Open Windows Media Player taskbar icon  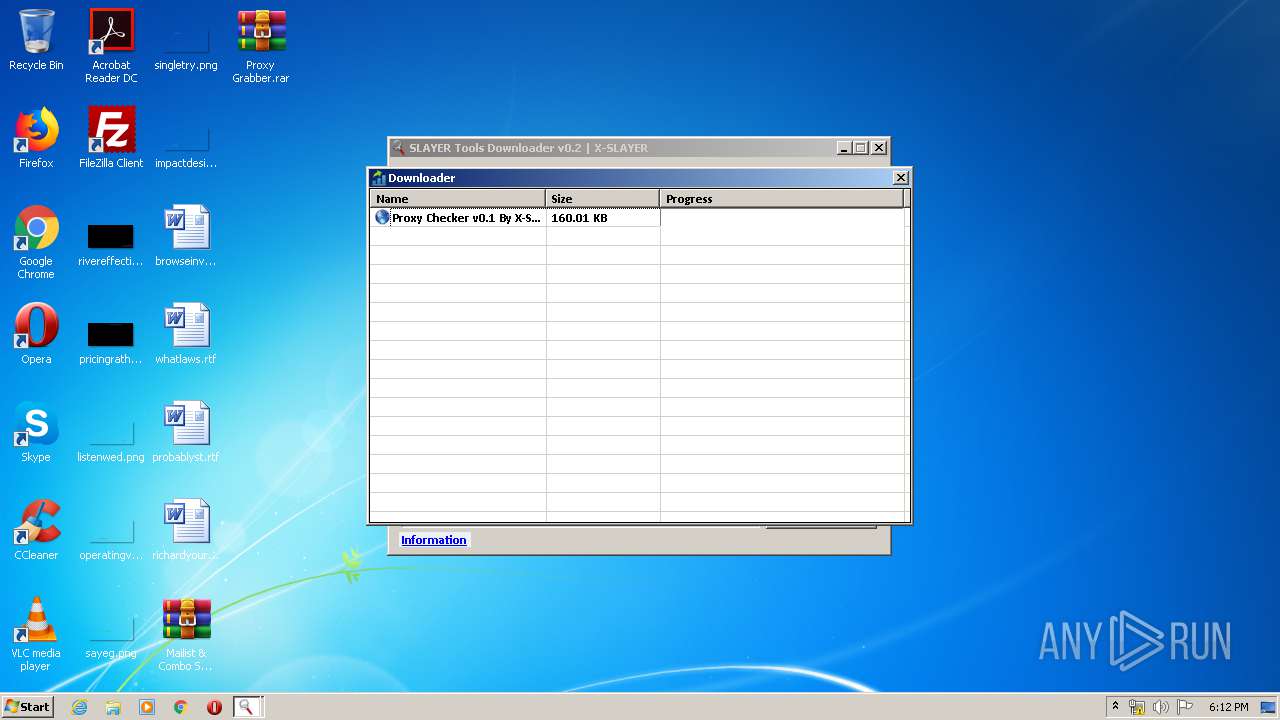click(x=147, y=707)
